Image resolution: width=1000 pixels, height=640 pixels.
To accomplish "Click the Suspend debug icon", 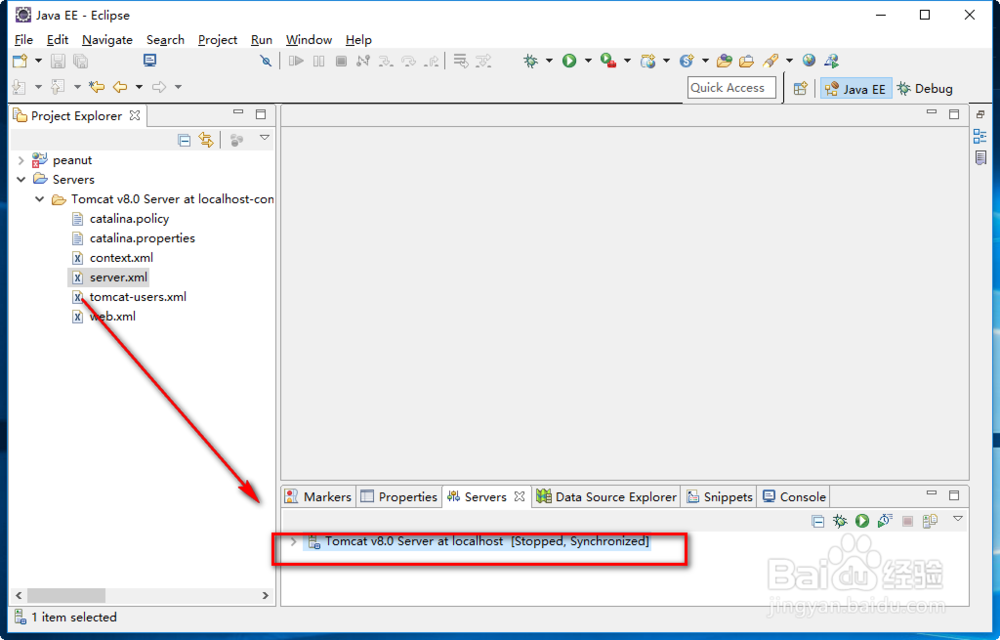I will coord(319,61).
